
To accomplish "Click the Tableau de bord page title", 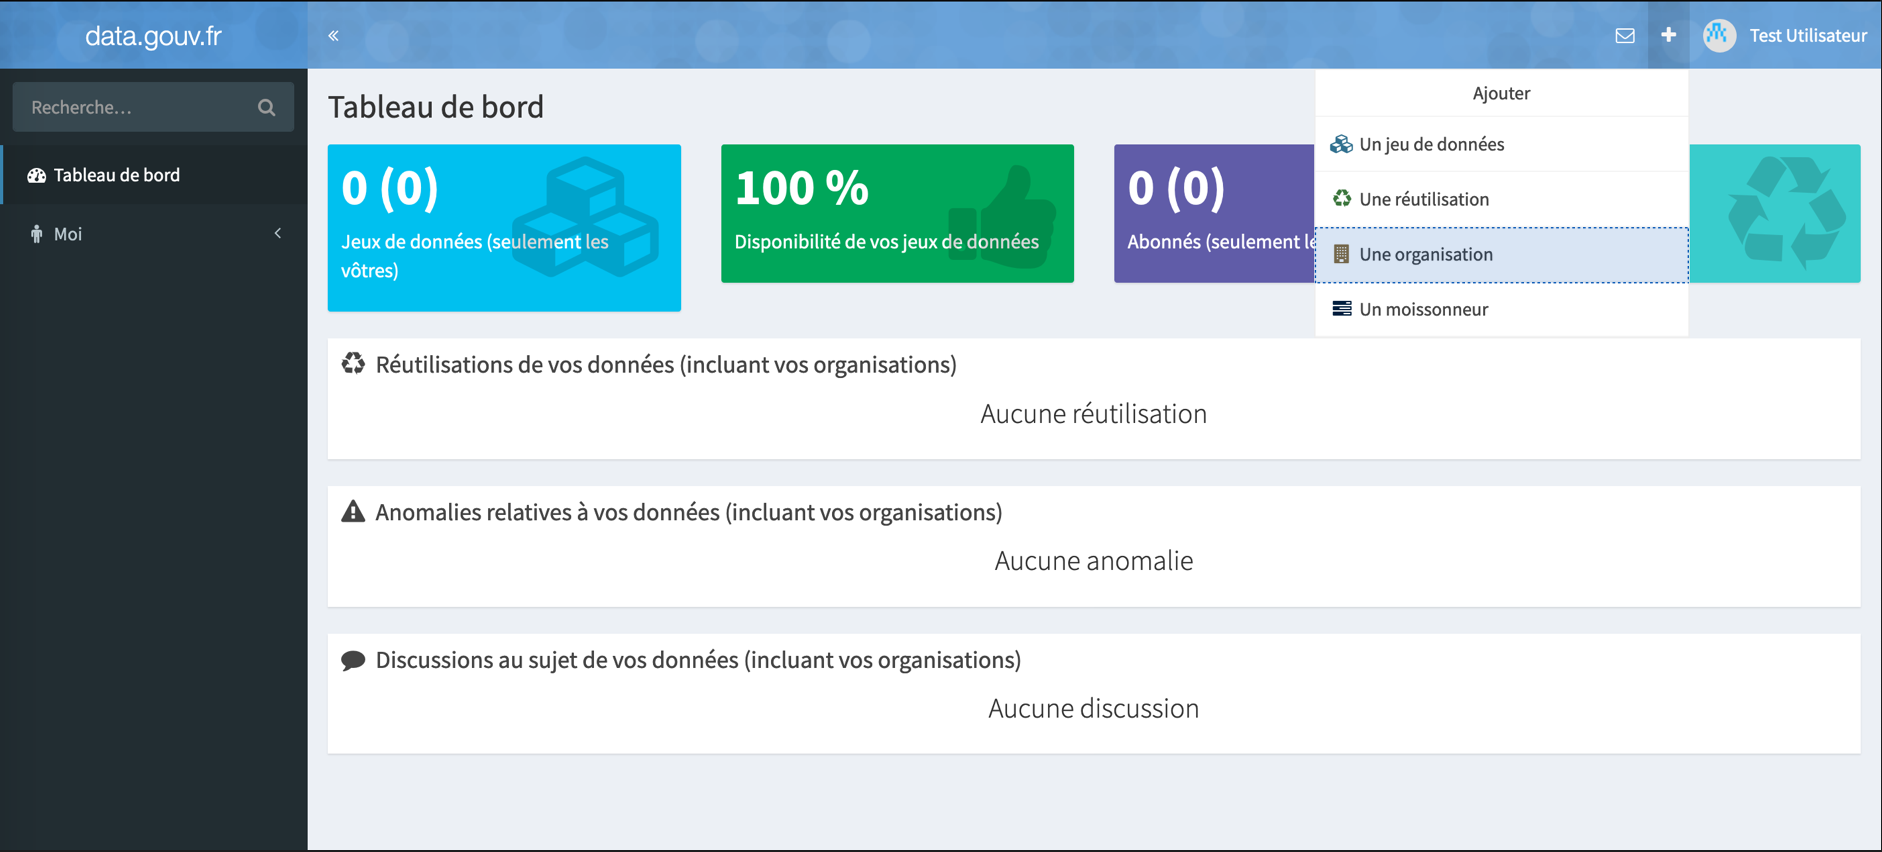I will [436, 107].
